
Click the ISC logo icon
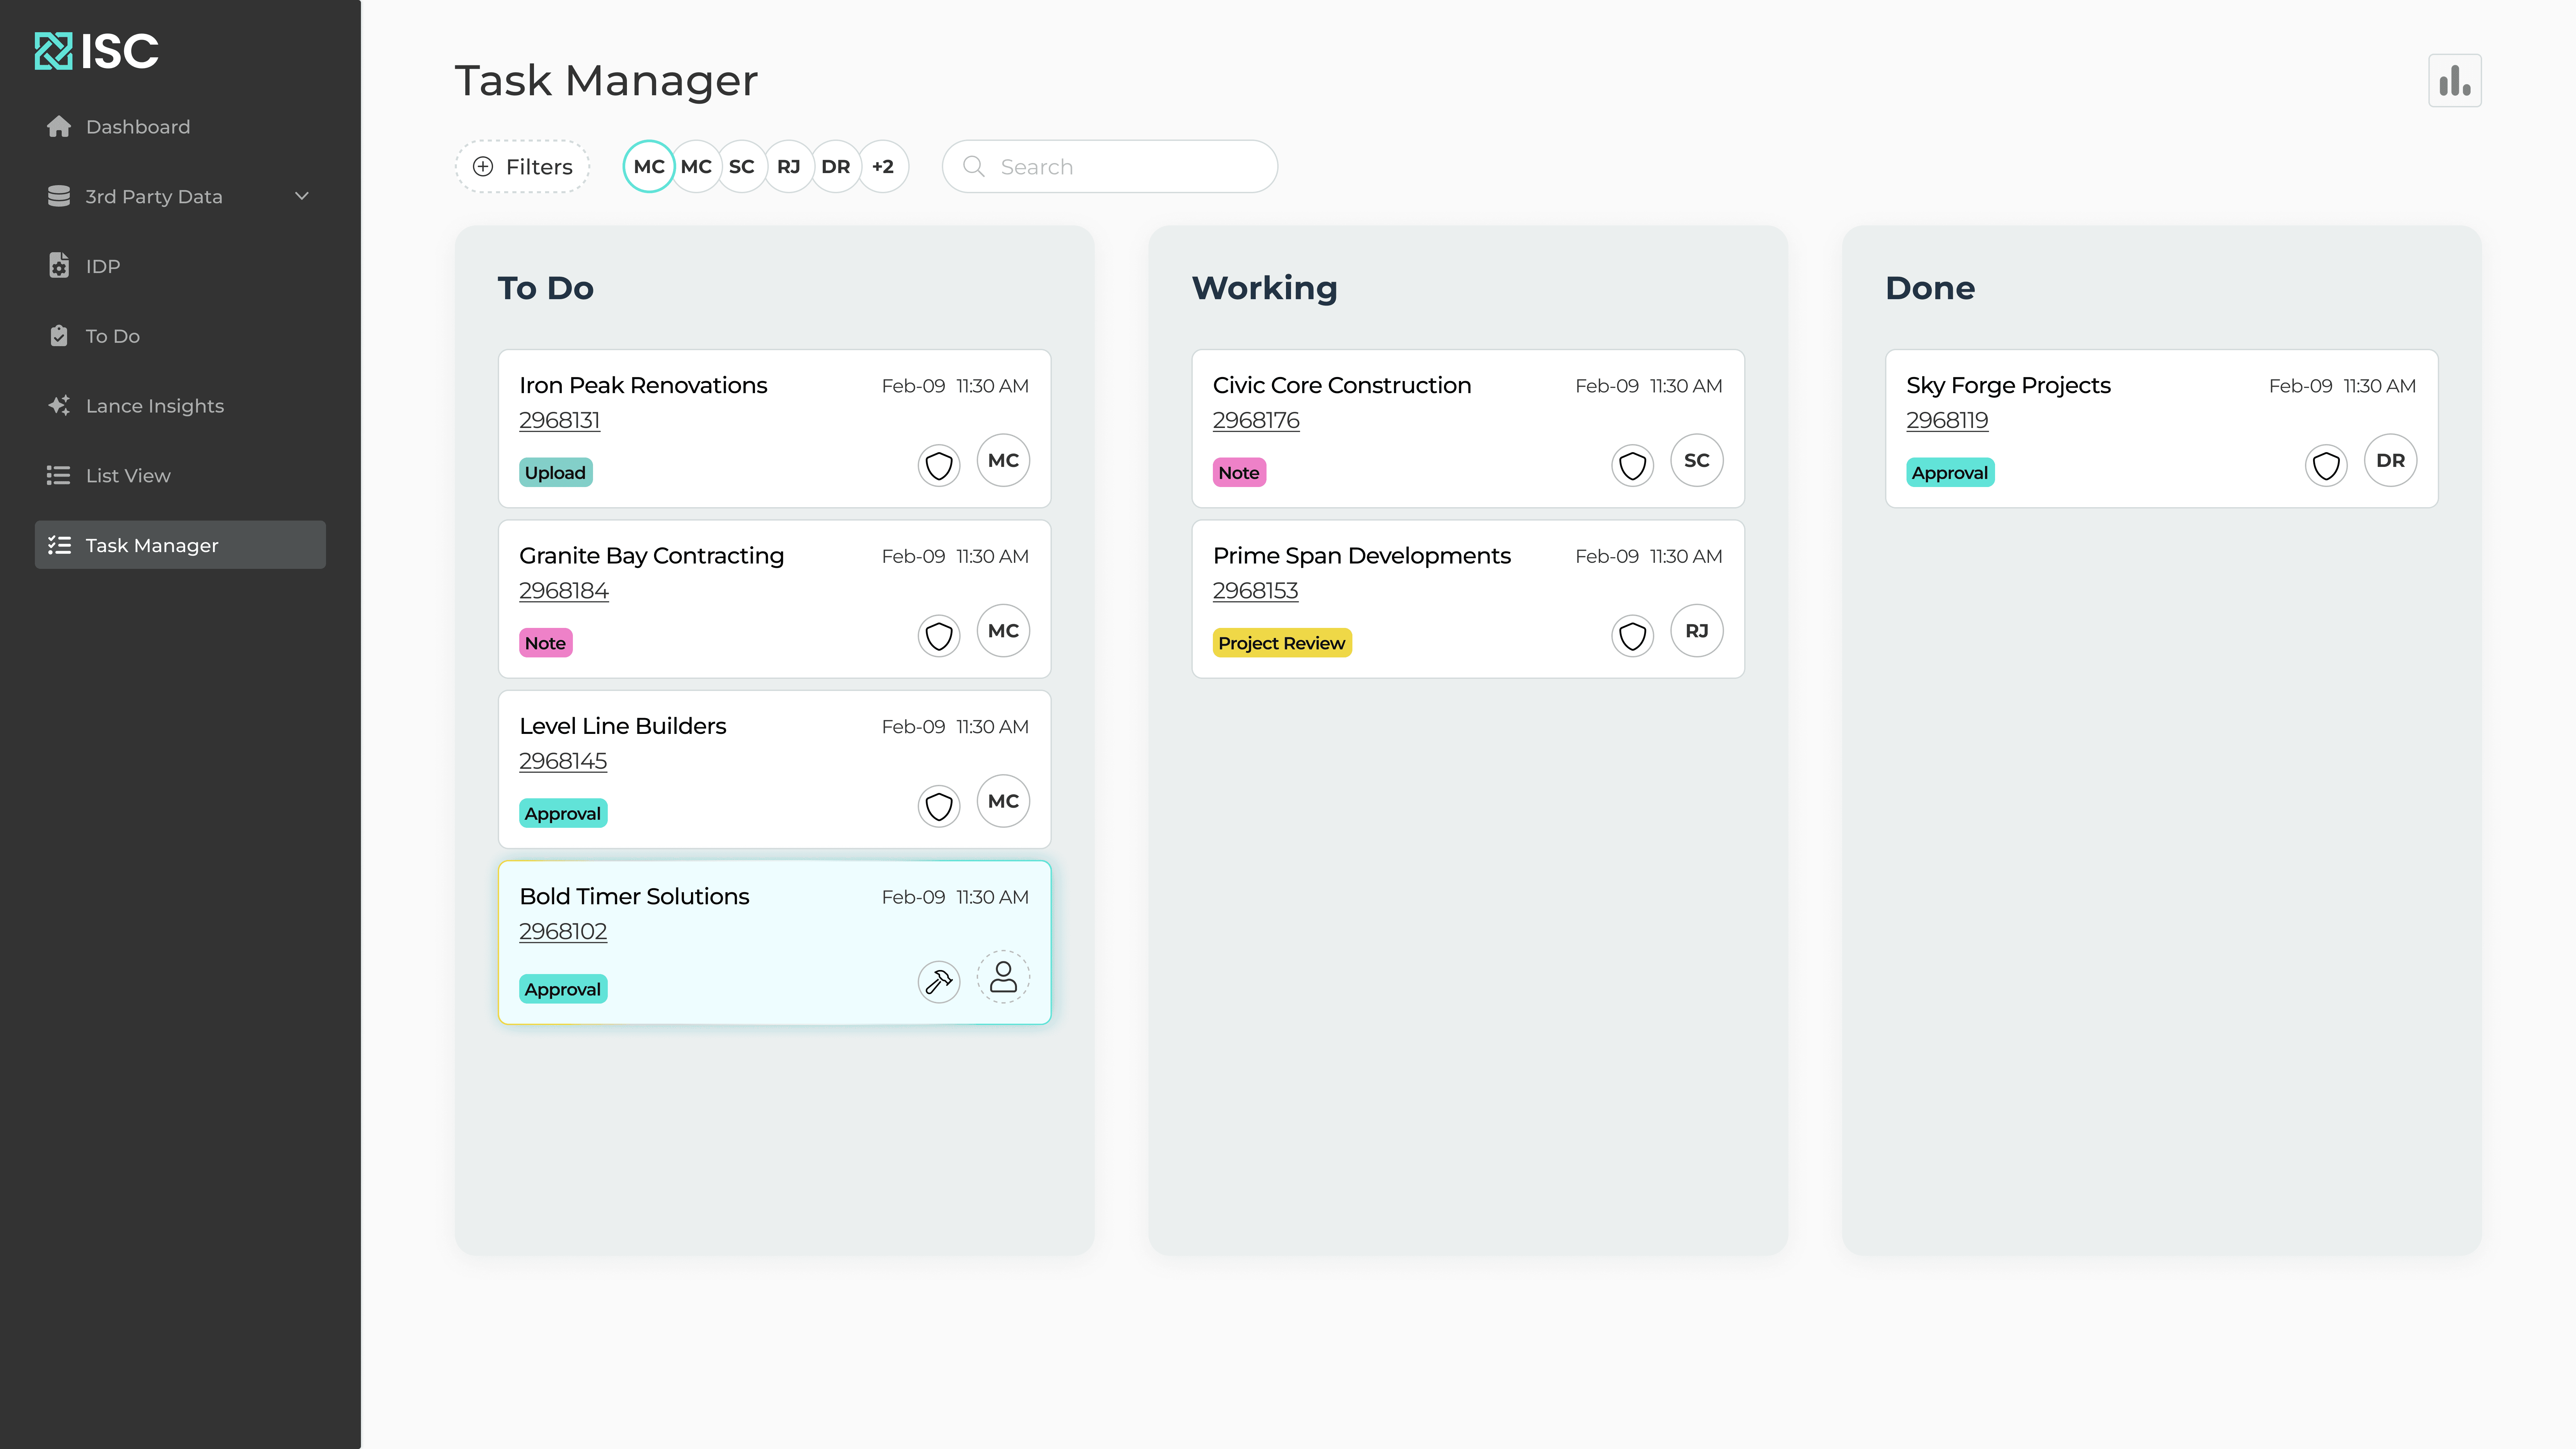point(53,51)
